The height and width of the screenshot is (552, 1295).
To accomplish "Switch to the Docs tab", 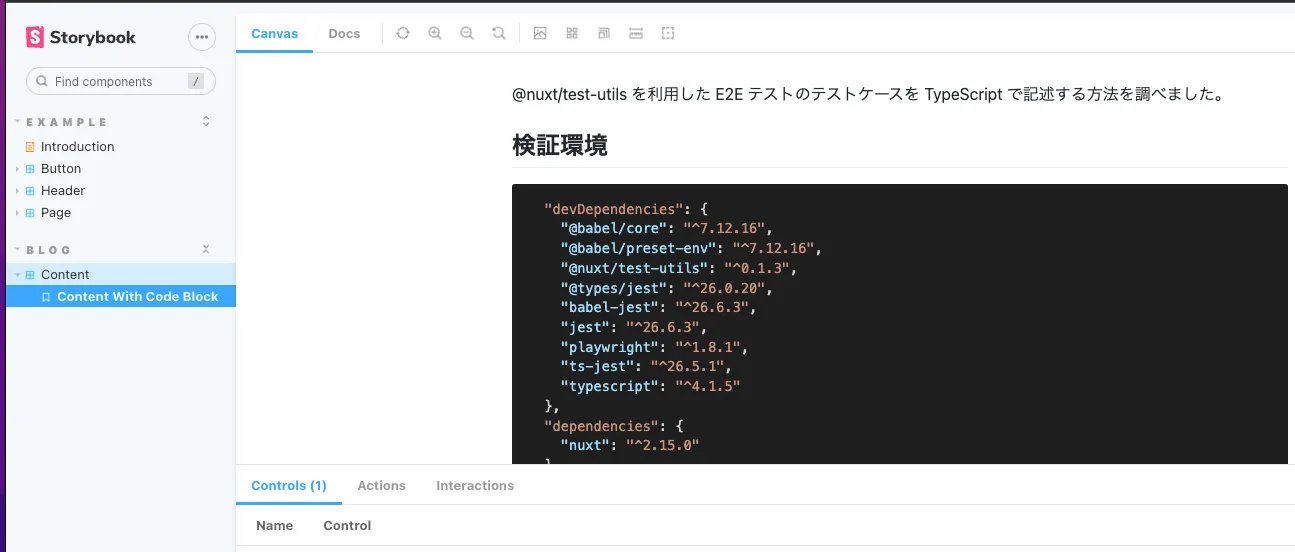I will (x=344, y=33).
